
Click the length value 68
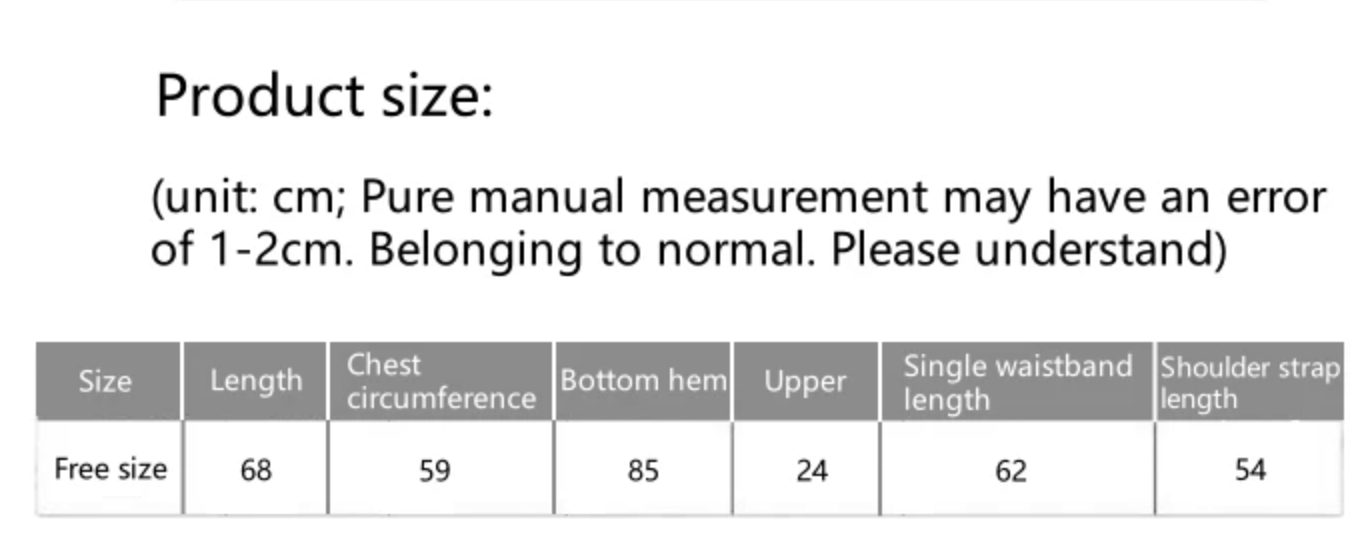(256, 470)
